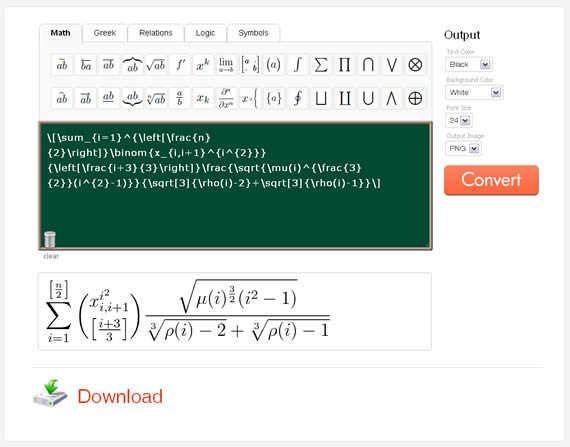Insert the overbrace ab symbol

coord(132,65)
